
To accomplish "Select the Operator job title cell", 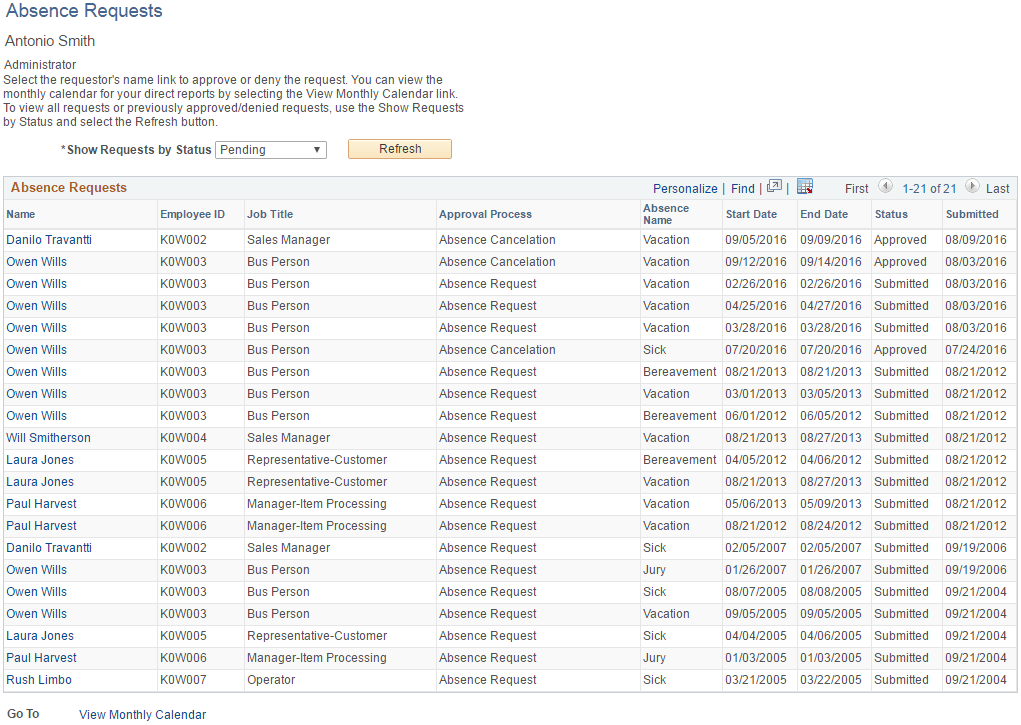I will 271,680.
